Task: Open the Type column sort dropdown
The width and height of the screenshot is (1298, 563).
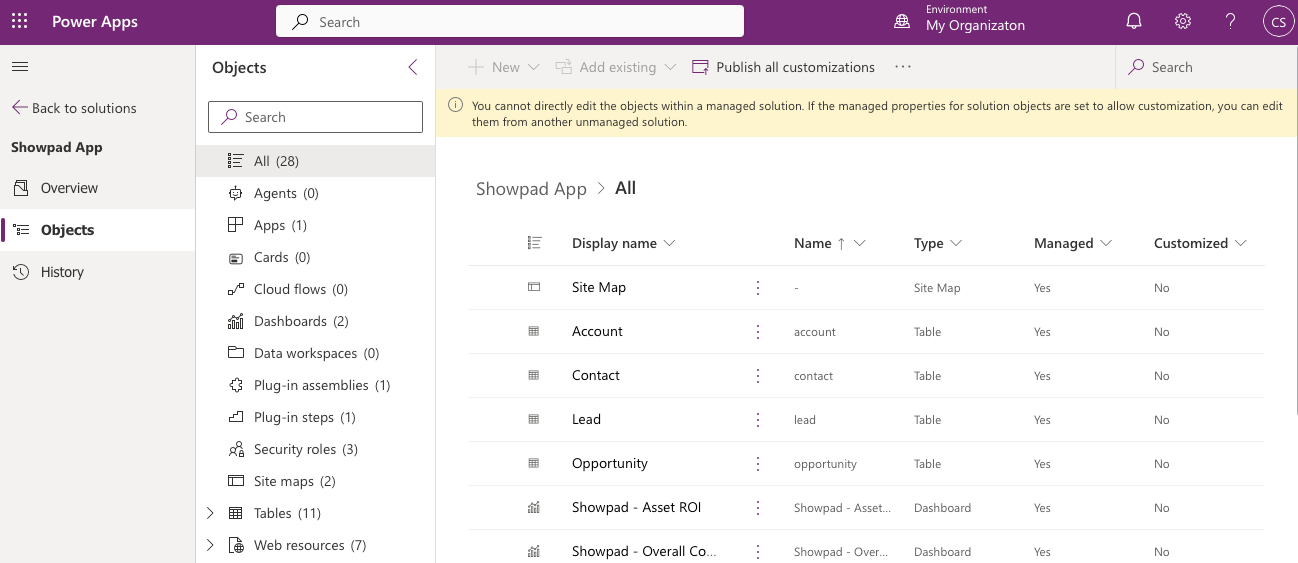Action: (x=956, y=243)
